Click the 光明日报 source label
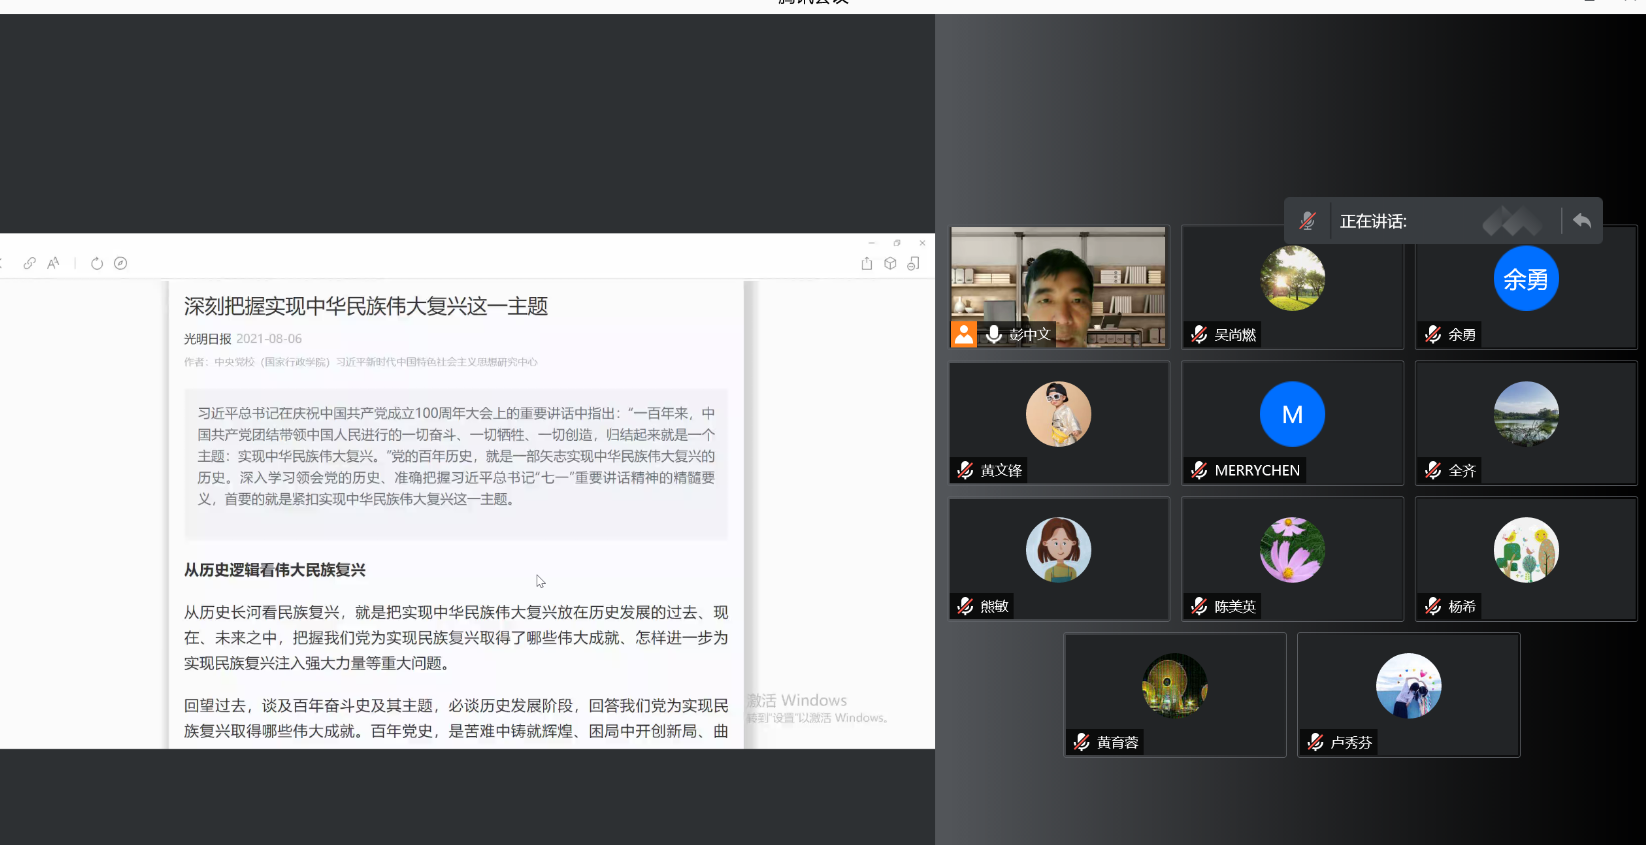Viewport: 1646px width, 845px height. click(x=207, y=339)
